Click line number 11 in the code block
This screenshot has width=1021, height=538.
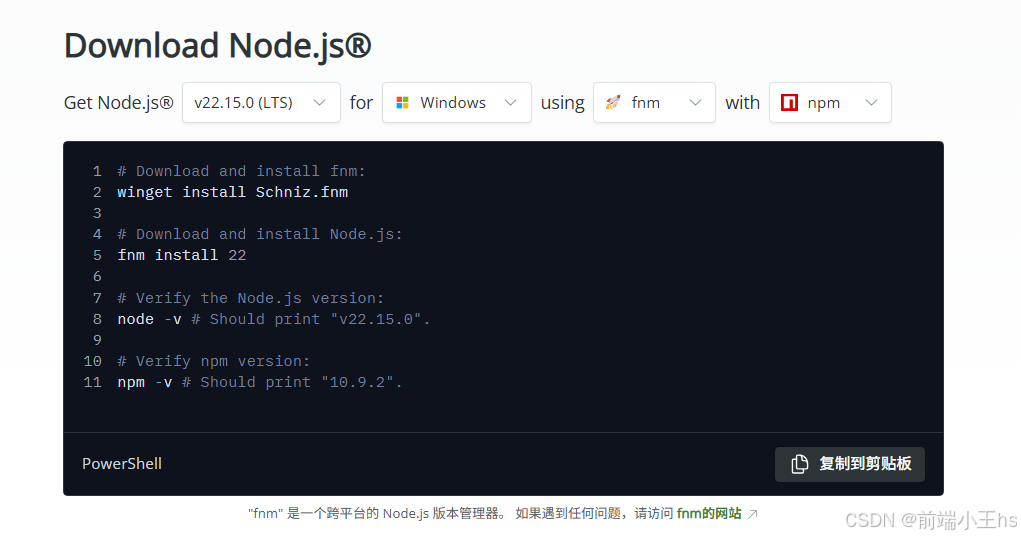pos(92,382)
